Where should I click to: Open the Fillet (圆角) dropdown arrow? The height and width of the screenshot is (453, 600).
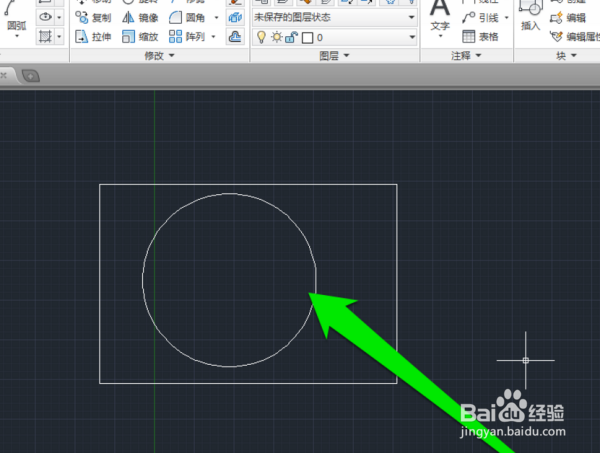(x=216, y=18)
